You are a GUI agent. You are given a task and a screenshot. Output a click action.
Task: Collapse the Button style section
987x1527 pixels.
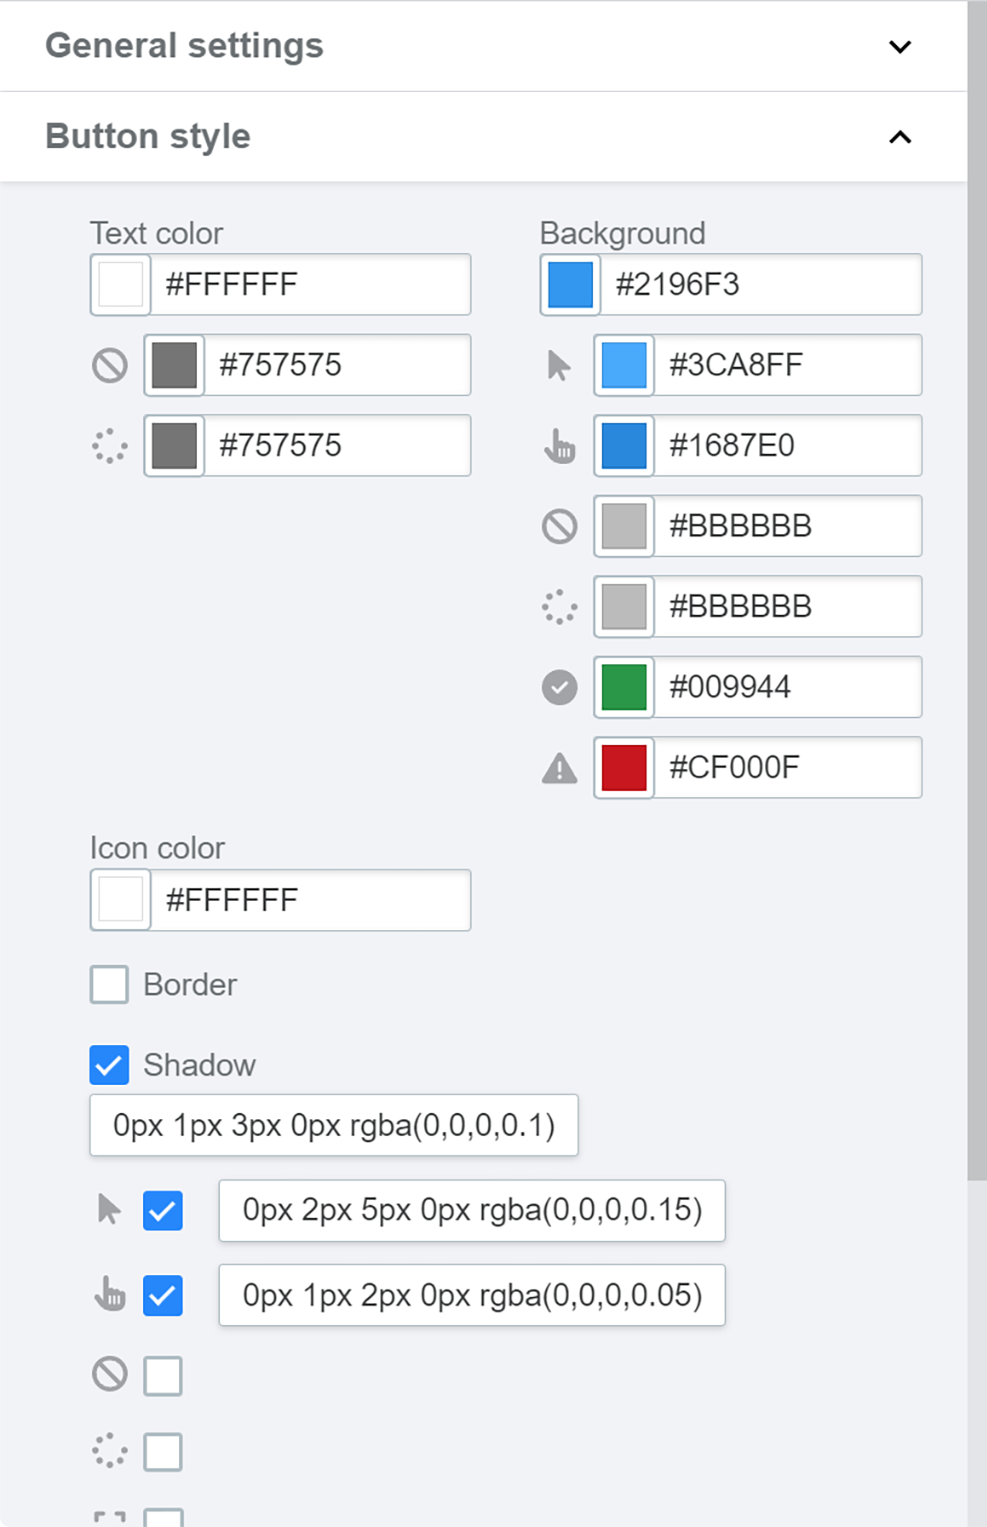[900, 137]
